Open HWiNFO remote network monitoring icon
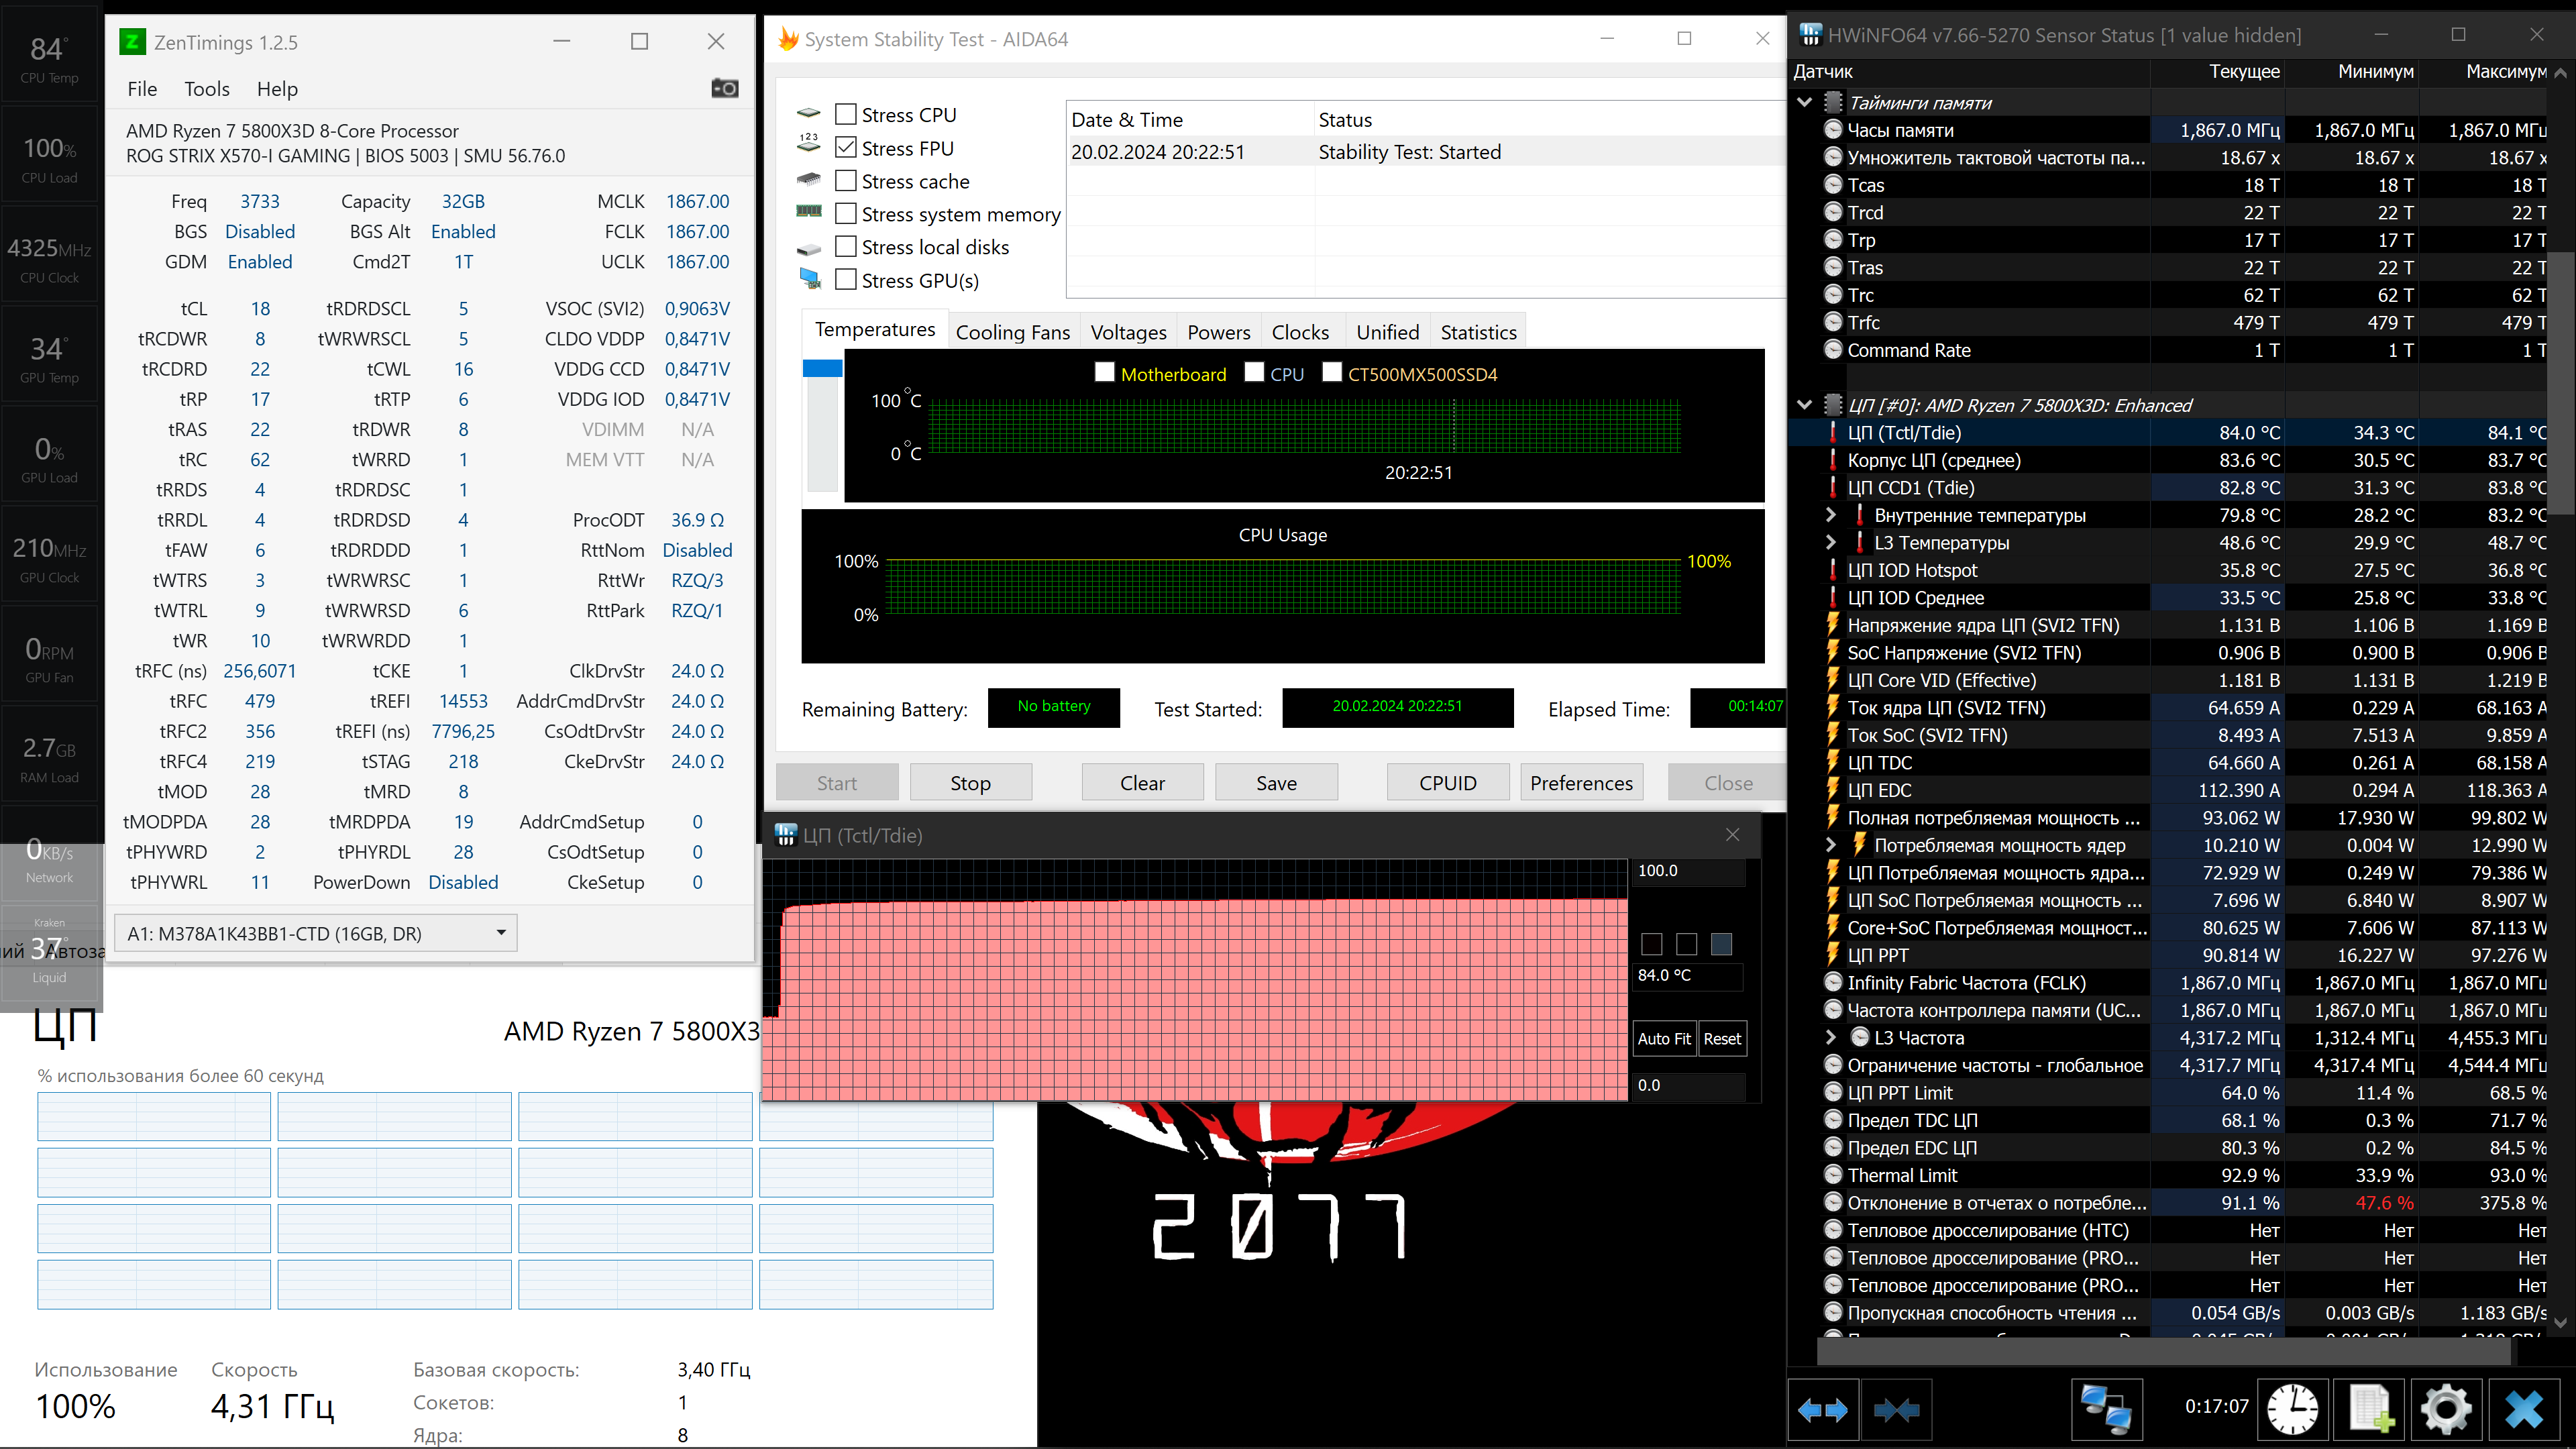Viewport: 2576px width, 1449px height. tap(2106, 1410)
